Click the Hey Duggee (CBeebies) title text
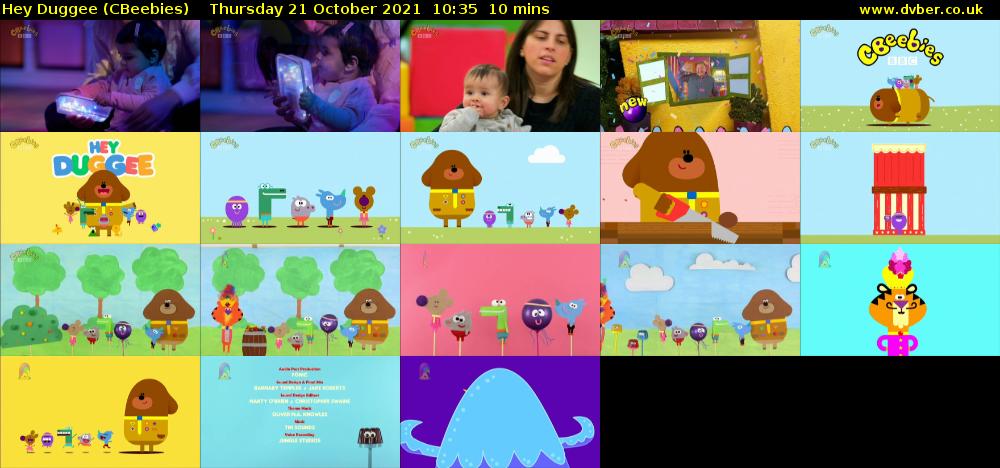 coord(96,10)
